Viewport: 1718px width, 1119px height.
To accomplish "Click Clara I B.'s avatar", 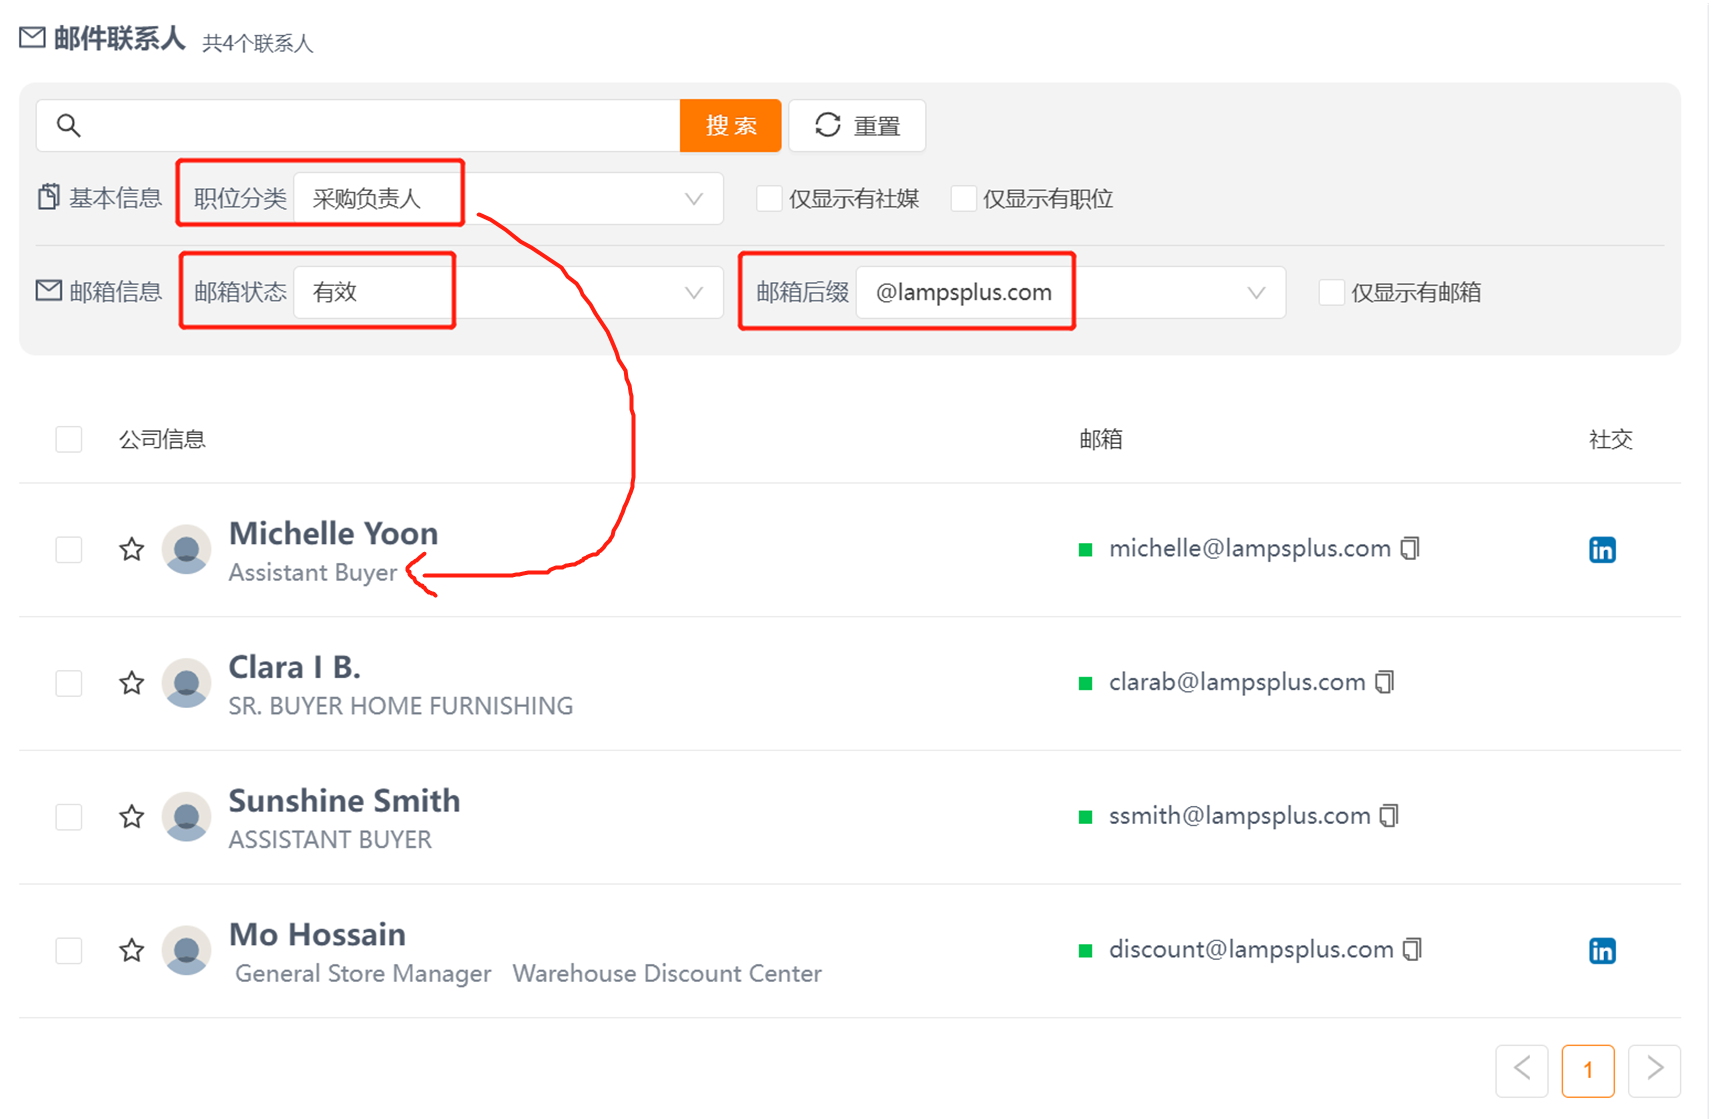I will click(186, 683).
